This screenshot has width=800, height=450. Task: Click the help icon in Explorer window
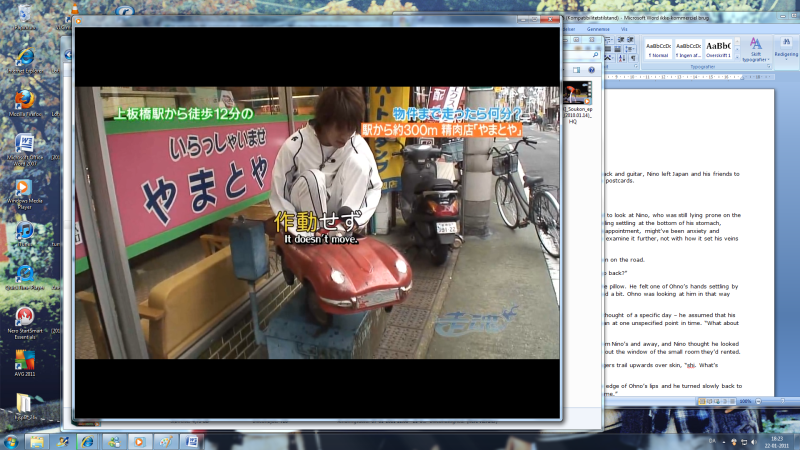pos(591,70)
